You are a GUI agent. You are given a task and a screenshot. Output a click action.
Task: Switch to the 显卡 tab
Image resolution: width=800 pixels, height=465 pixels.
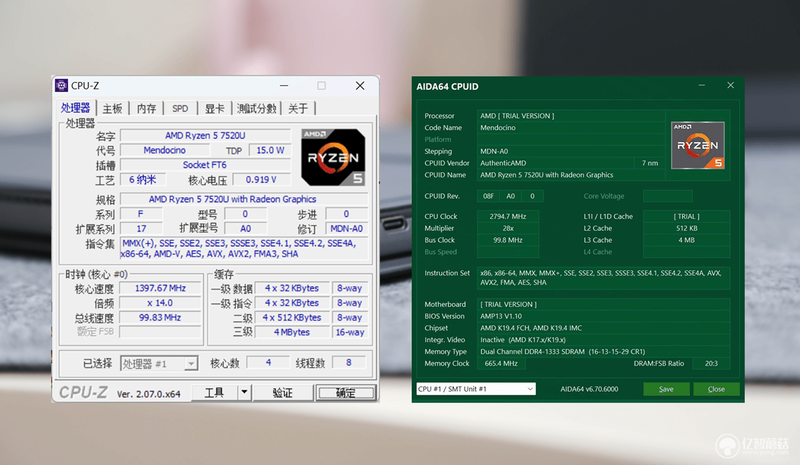coord(214,109)
